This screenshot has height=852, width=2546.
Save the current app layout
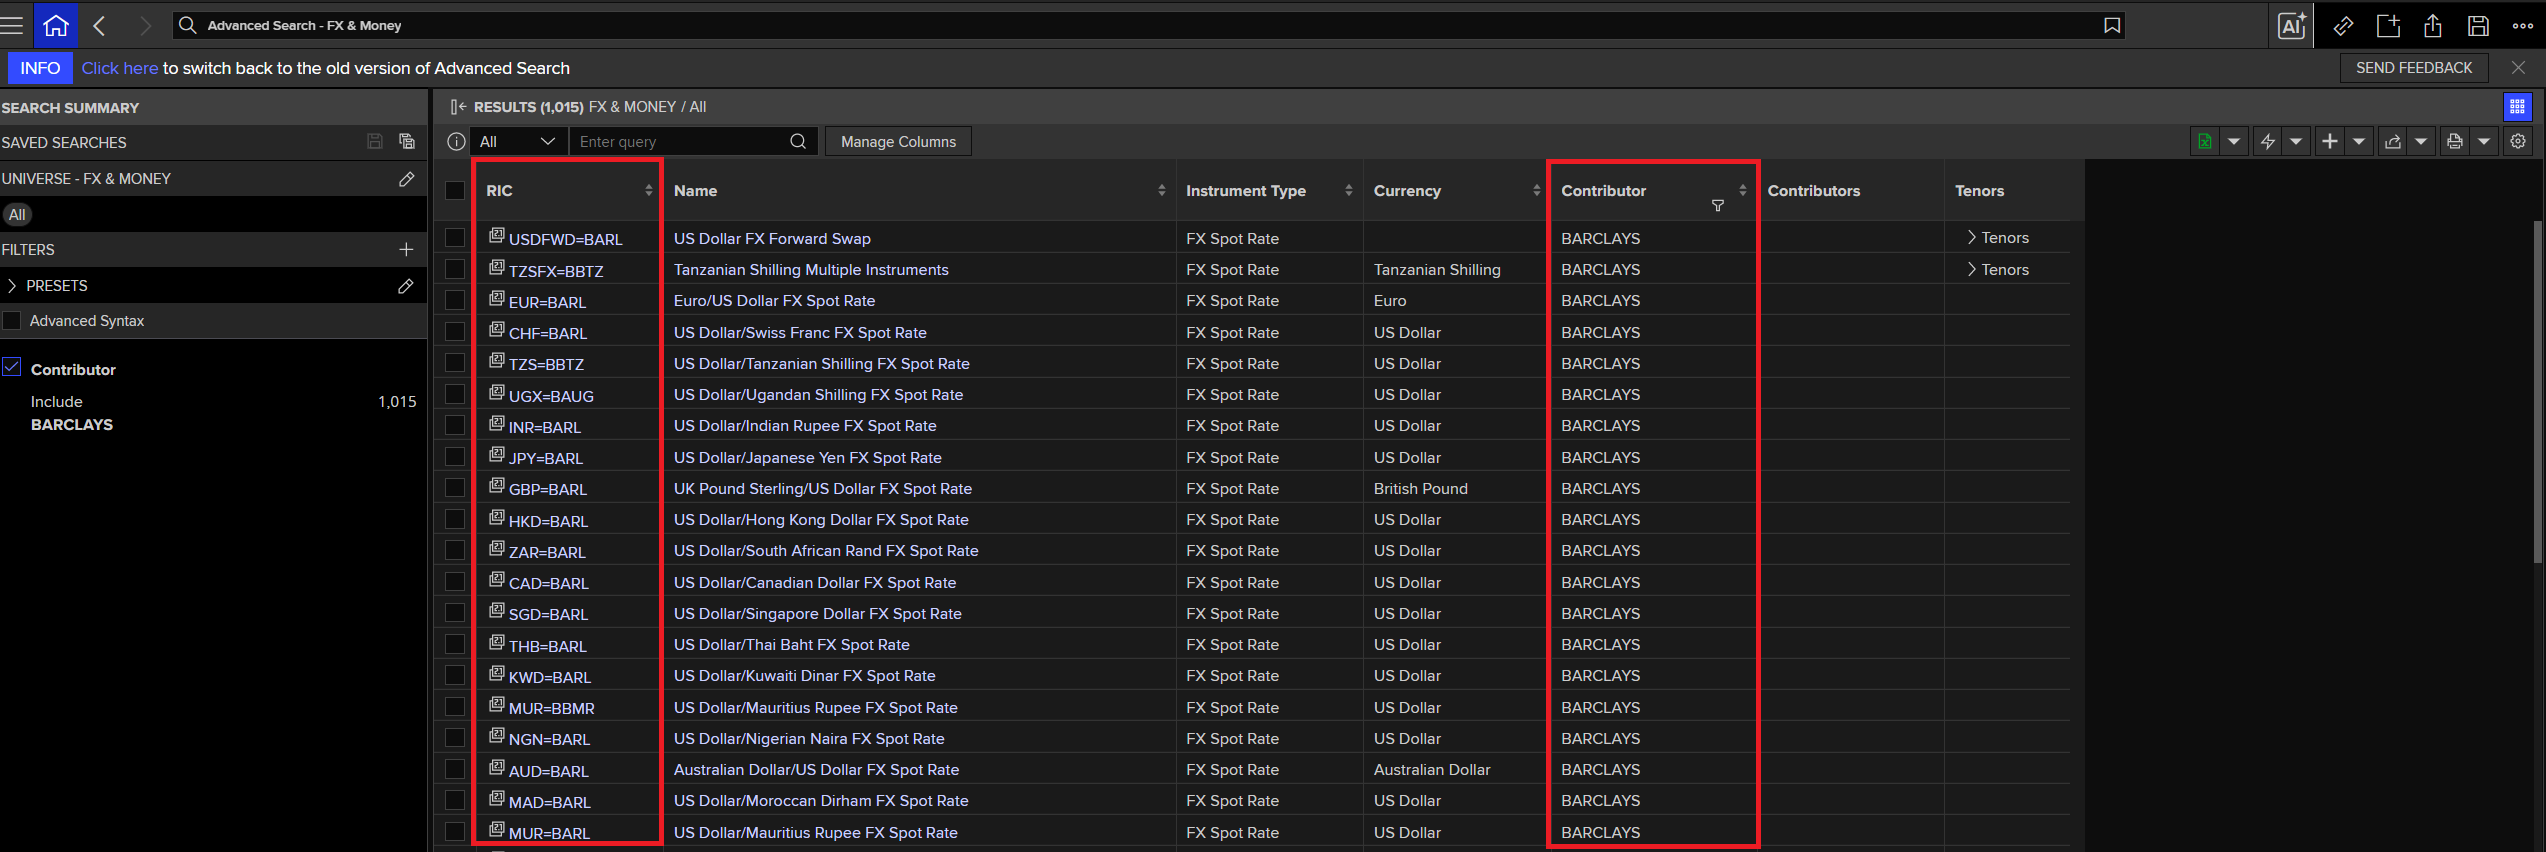click(2478, 26)
